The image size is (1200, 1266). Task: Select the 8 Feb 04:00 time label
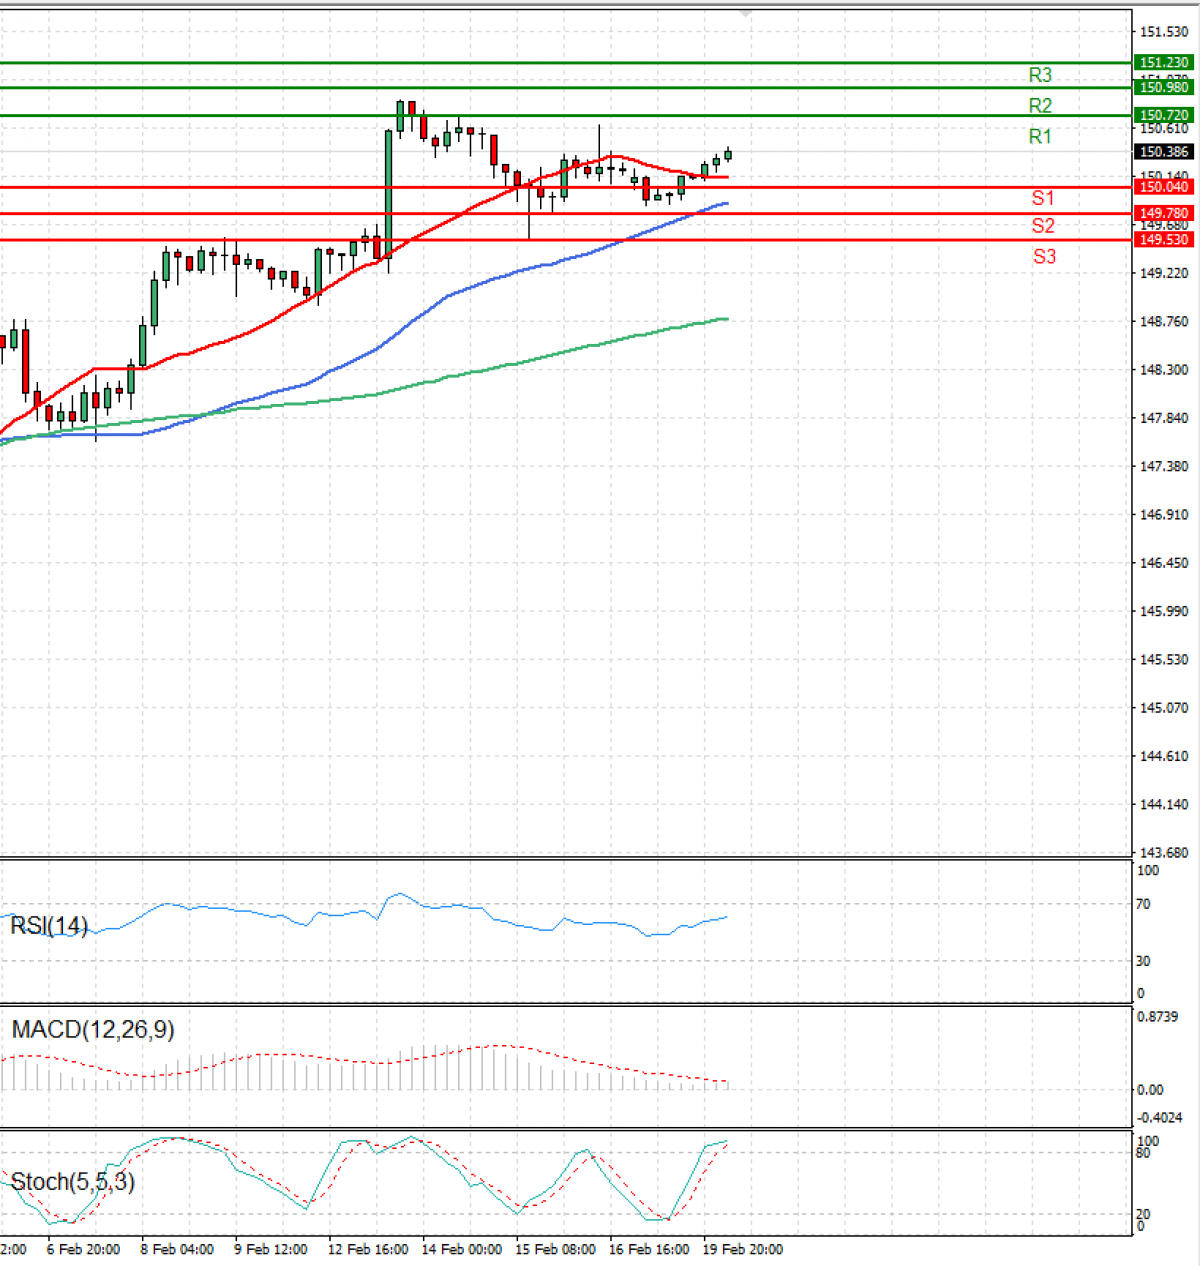[177, 1250]
